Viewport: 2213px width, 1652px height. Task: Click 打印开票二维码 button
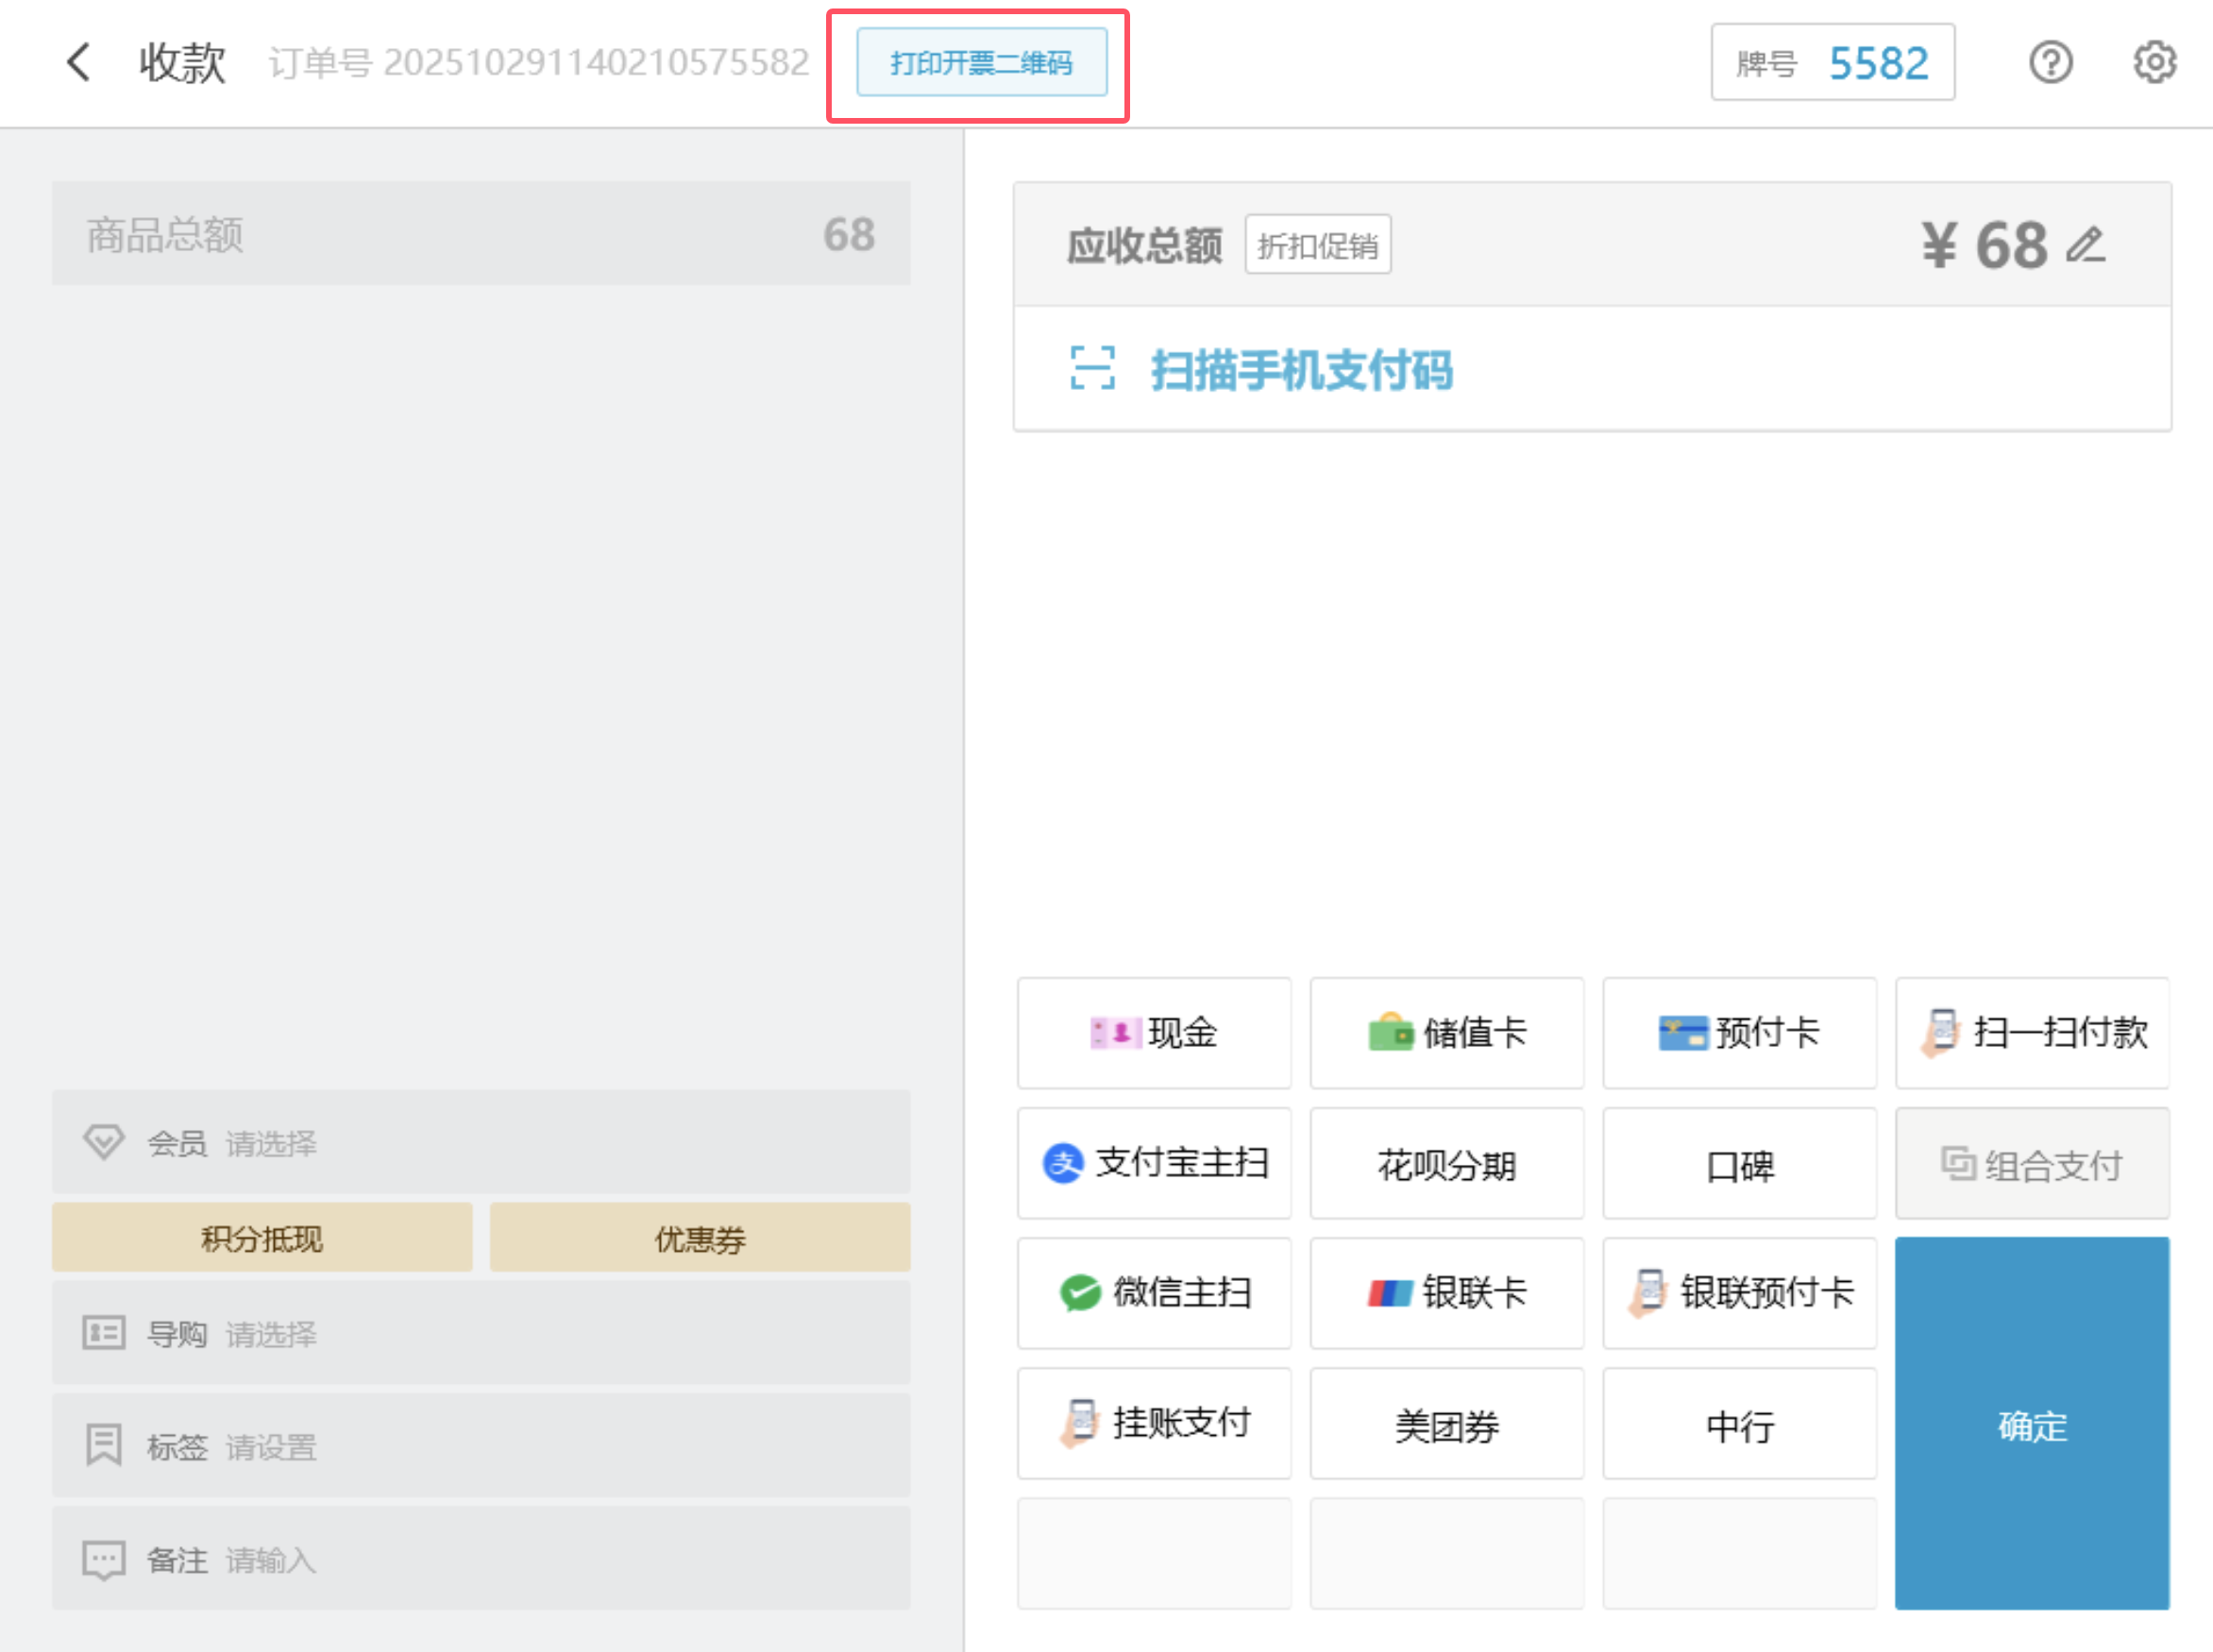pos(981,63)
